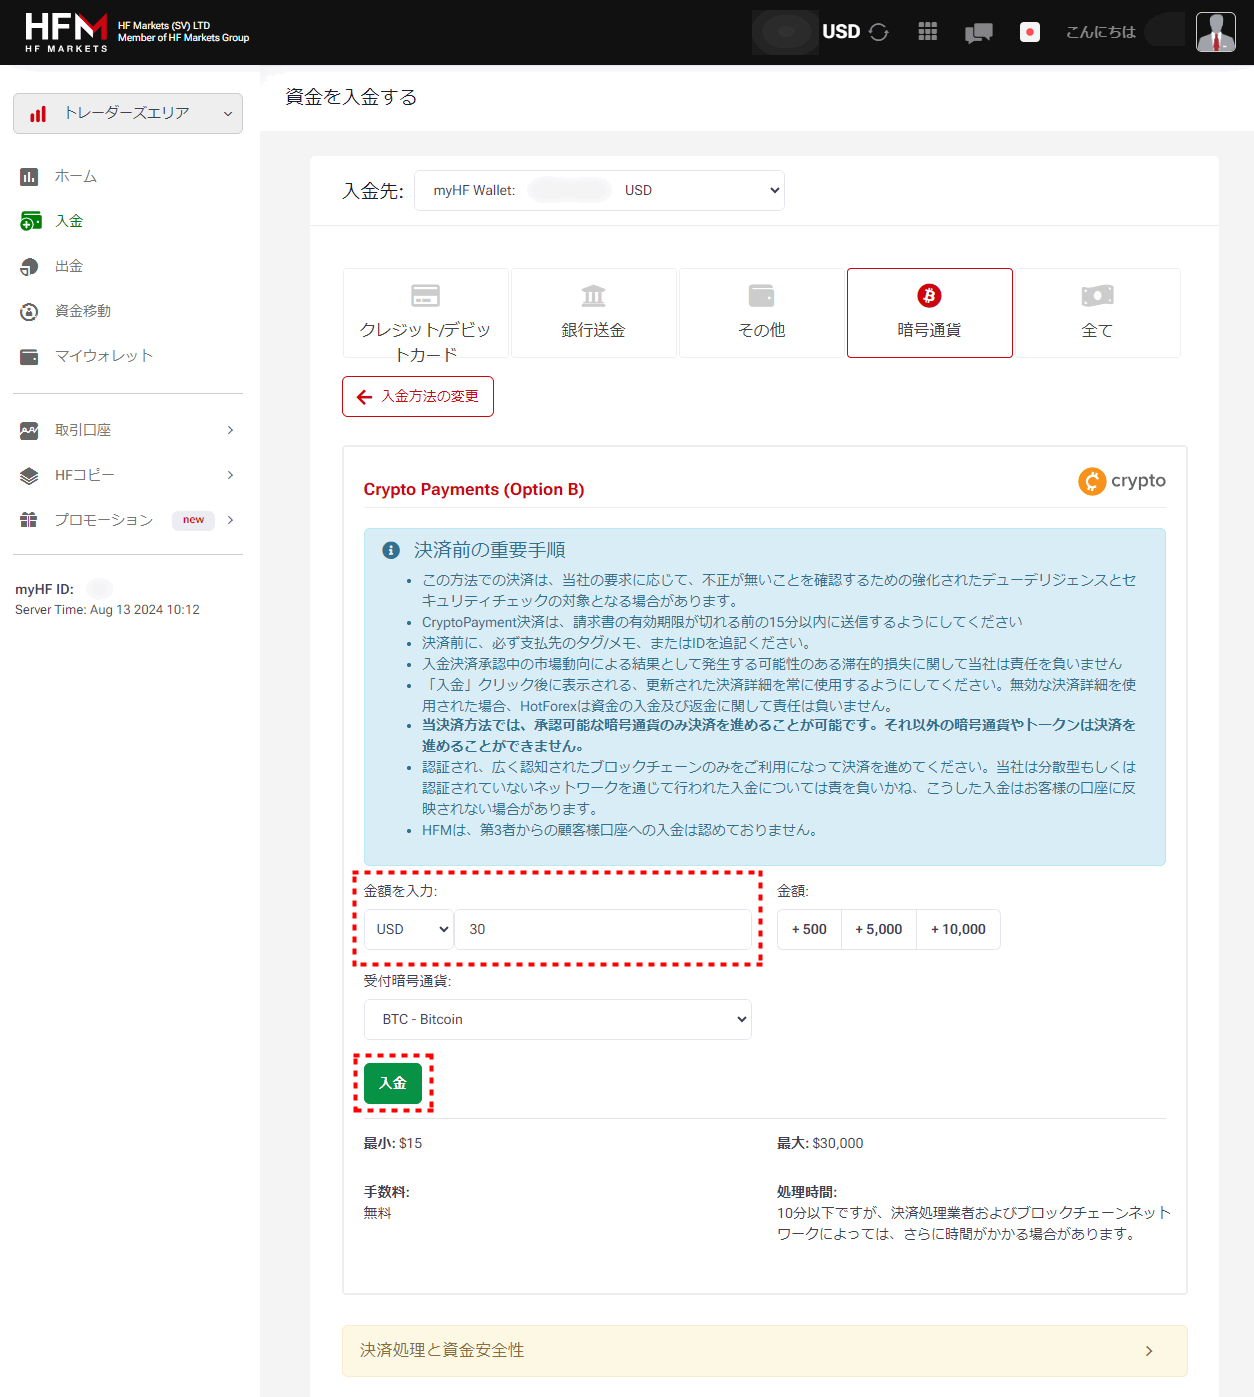Screen dimensions: 1254x1397
Task: Click the red chart icon in Trader's Area
Action: (x=38, y=114)
